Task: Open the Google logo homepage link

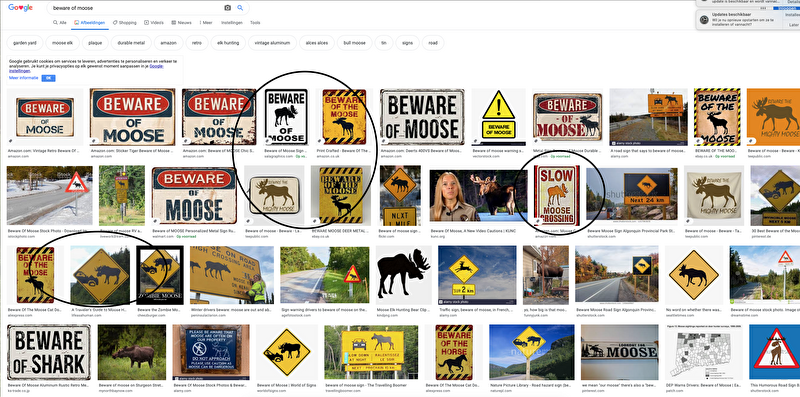Action: [x=20, y=8]
